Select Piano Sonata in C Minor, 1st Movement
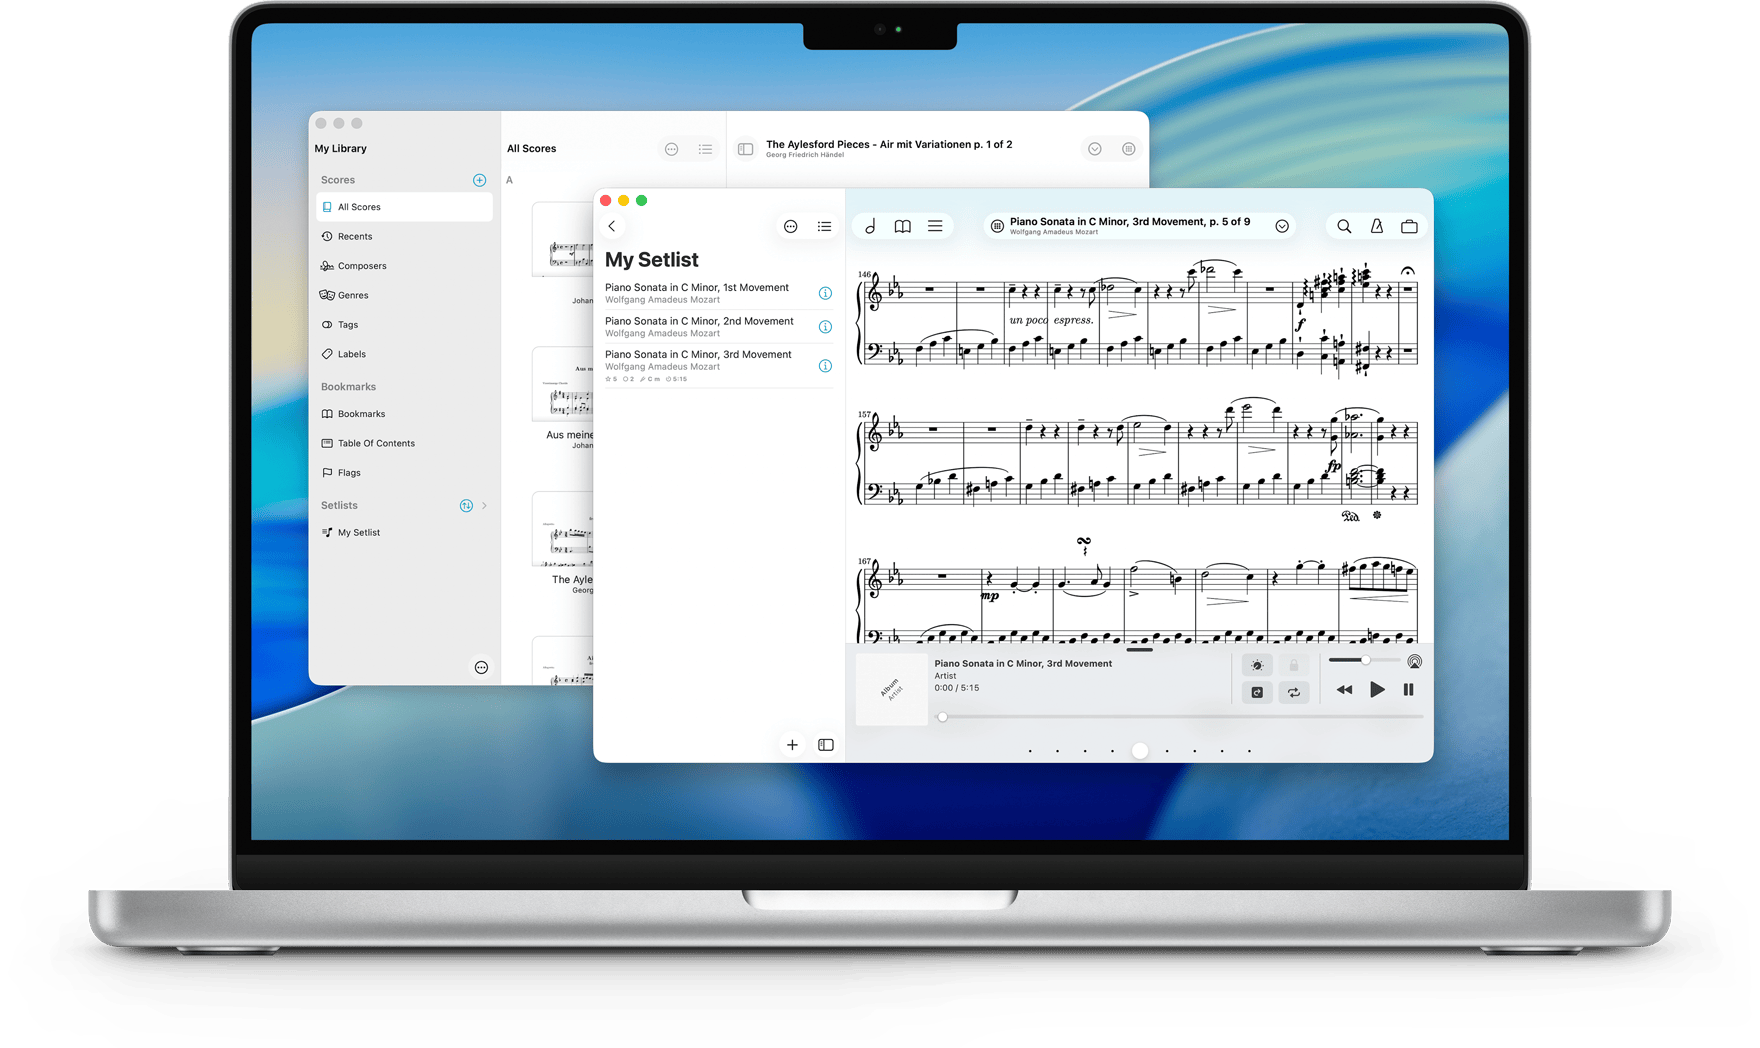The image size is (1760, 1048). tap(719, 293)
